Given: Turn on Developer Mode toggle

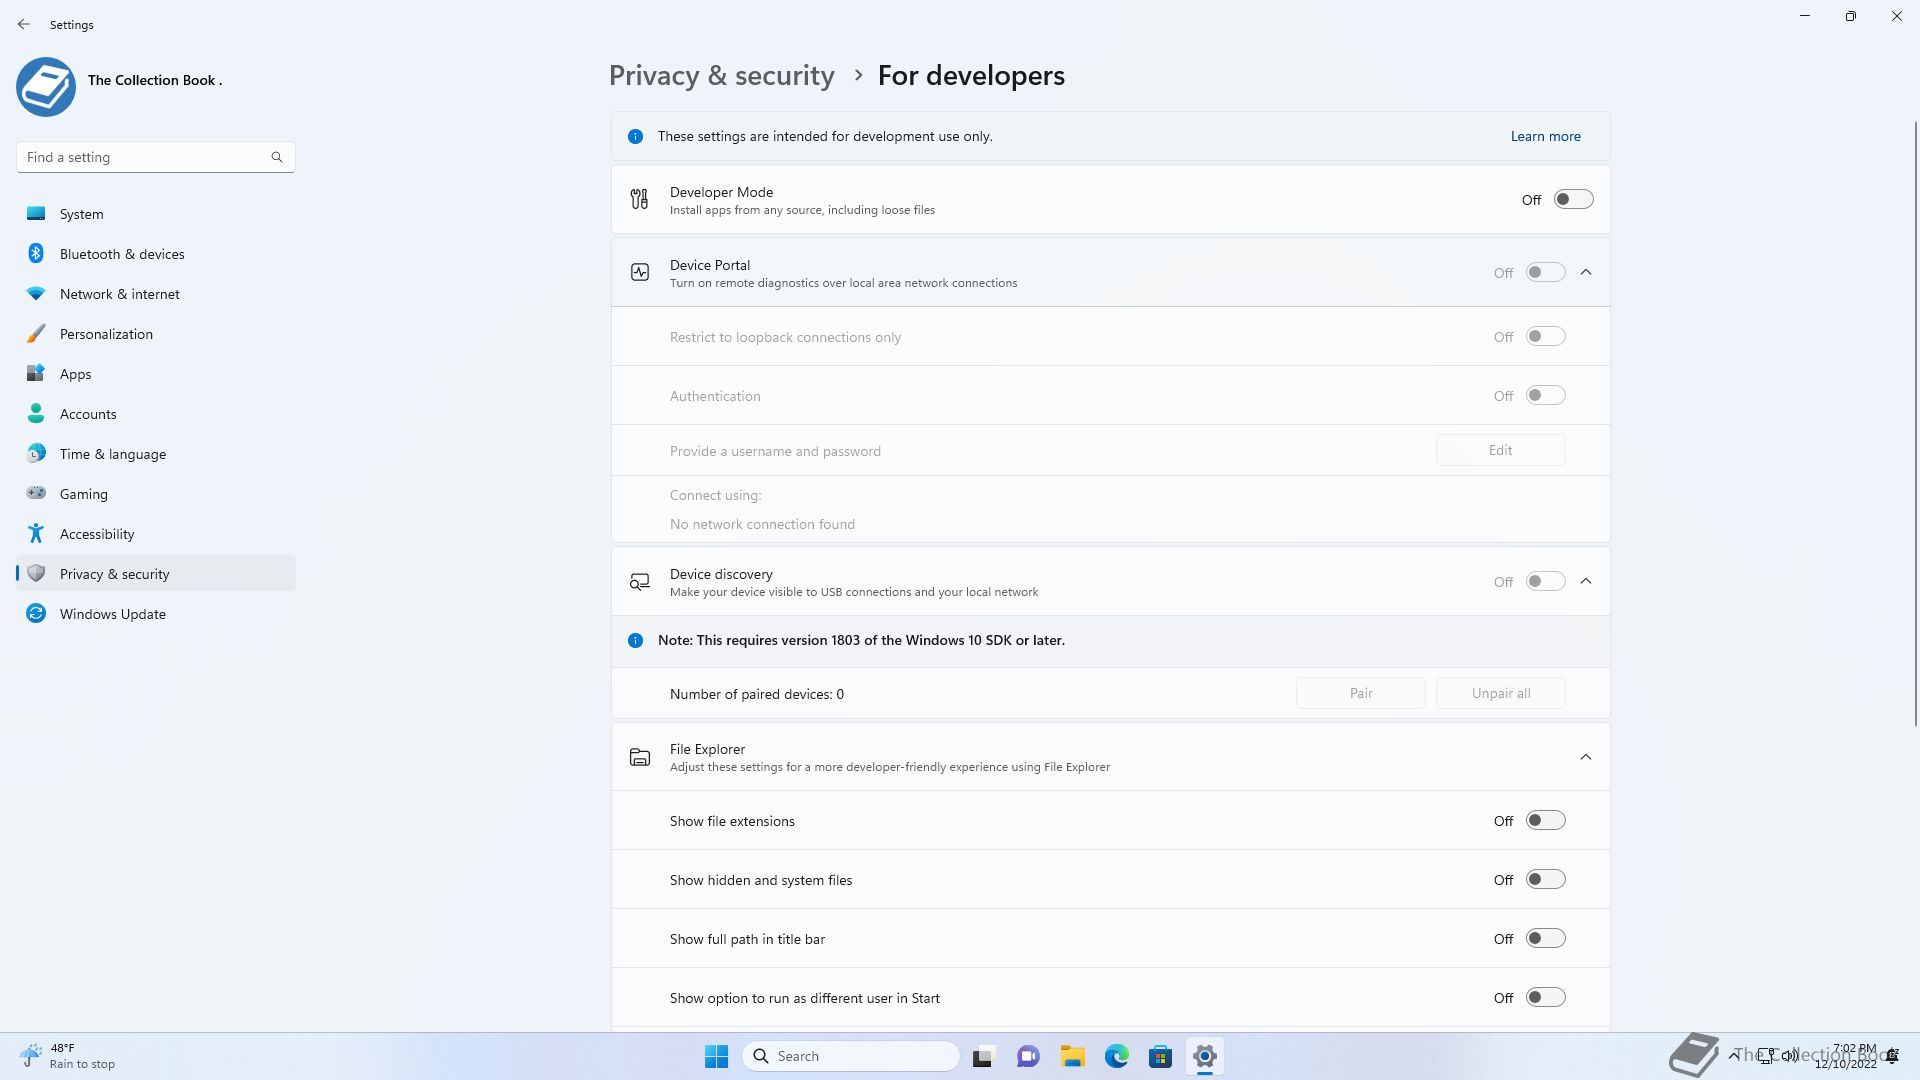Looking at the screenshot, I should click(x=1572, y=200).
